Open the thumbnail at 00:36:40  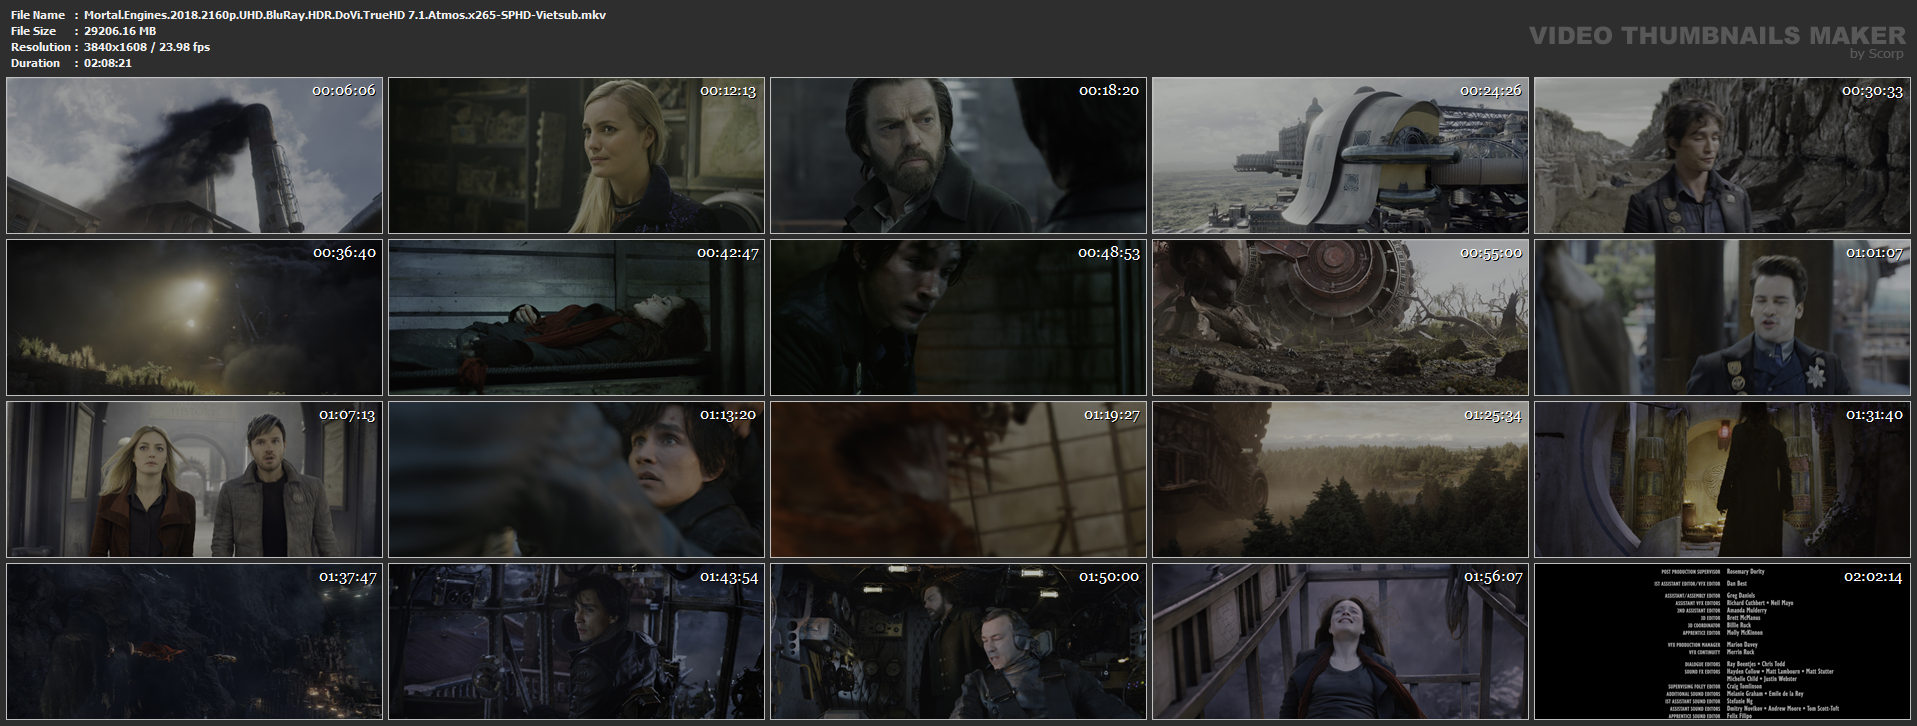[x=194, y=317]
